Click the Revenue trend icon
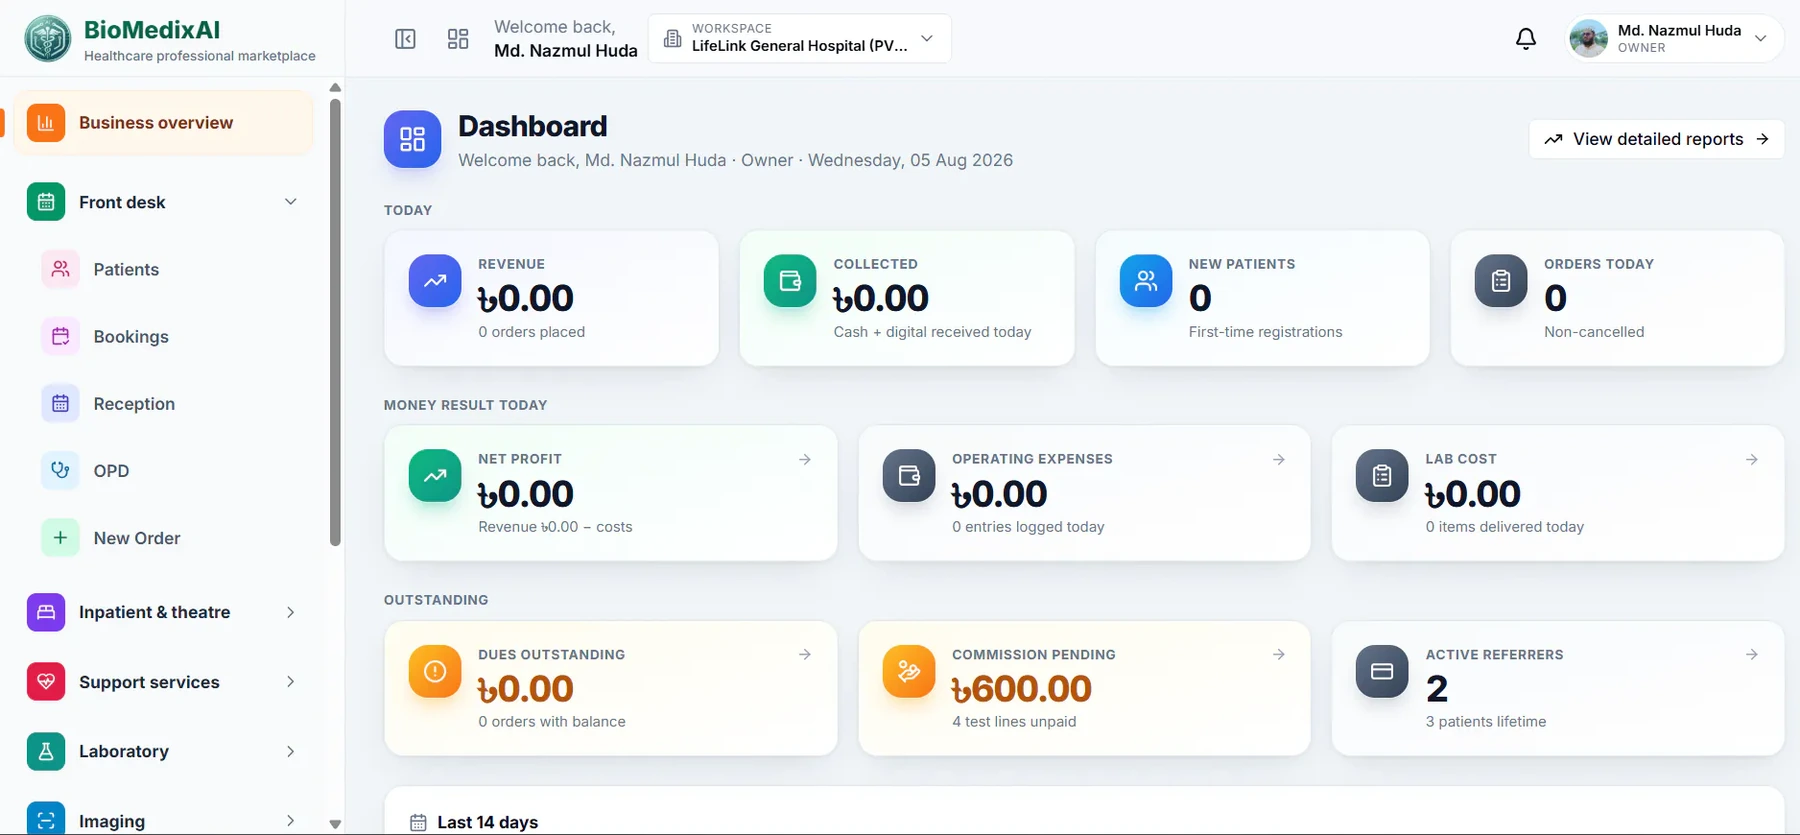This screenshot has width=1800, height=835. click(435, 281)
